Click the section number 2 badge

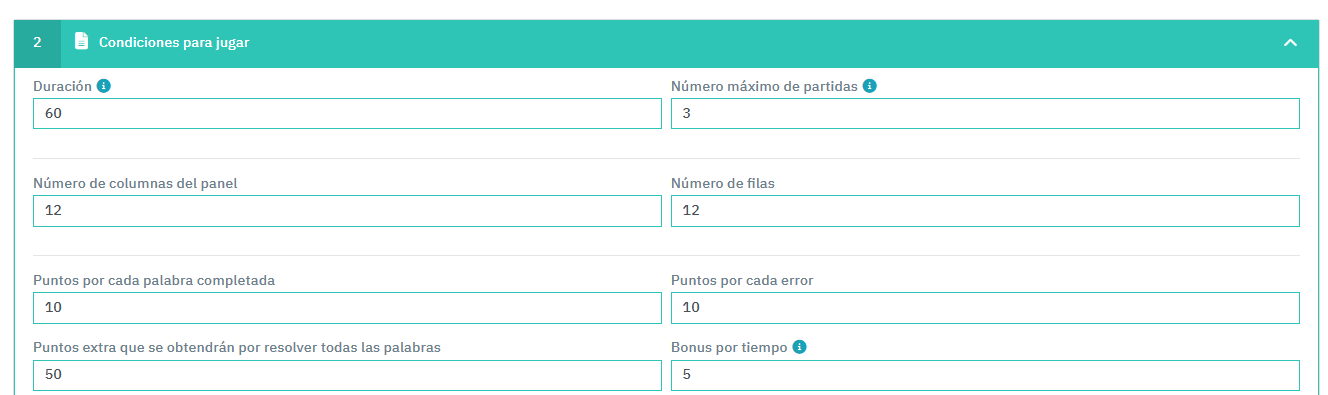37,42
